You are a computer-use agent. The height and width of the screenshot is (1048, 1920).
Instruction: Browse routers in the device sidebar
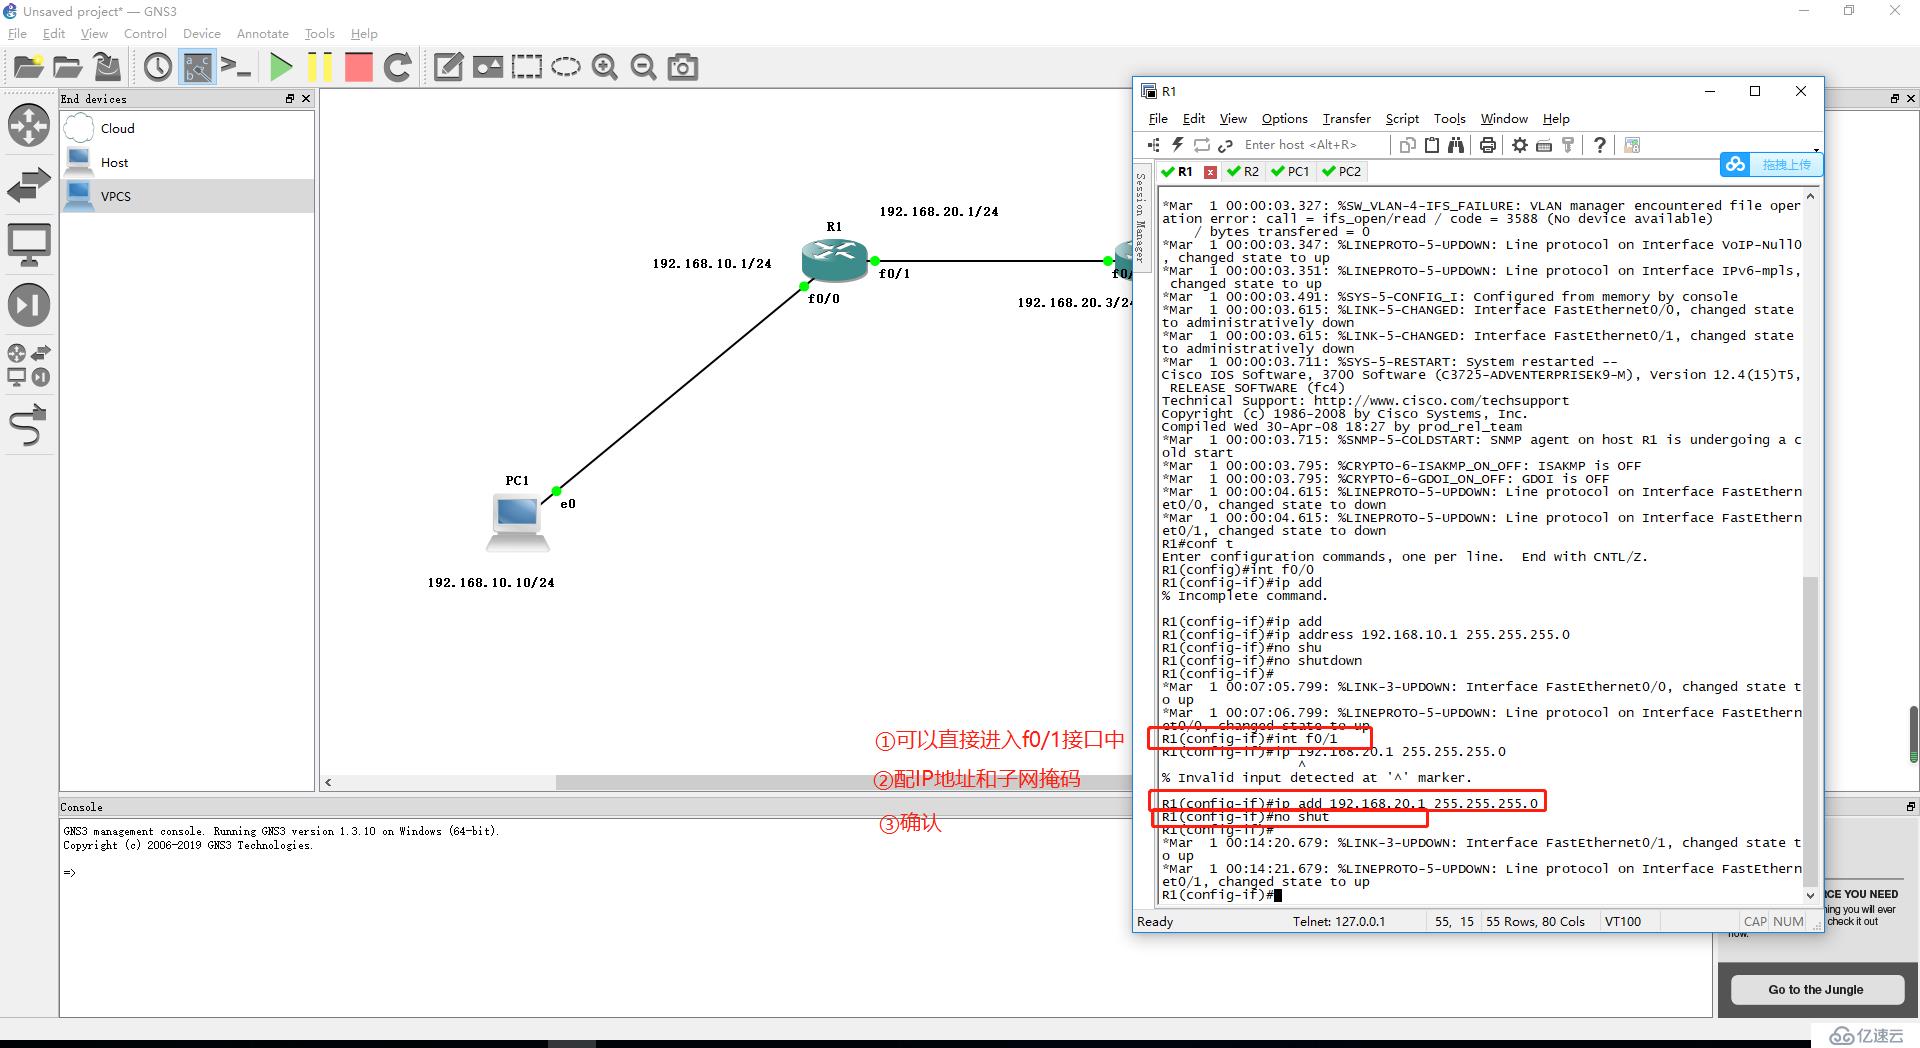click(28, 126)
